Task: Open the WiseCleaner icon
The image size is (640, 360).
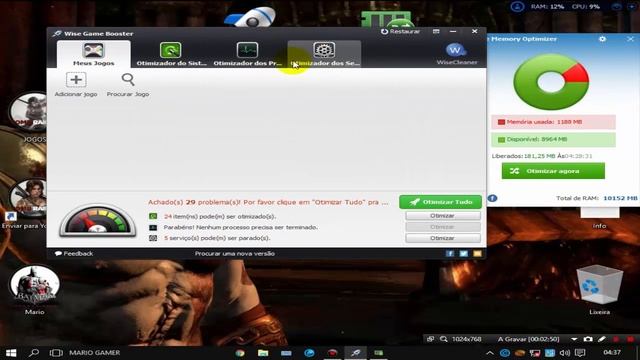Action: (x=456, y=53)
